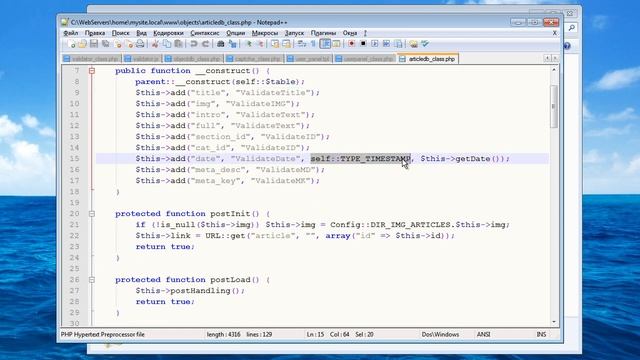
Task: Collapse the postInit function fold marker
Action: (x=92, y=214)
